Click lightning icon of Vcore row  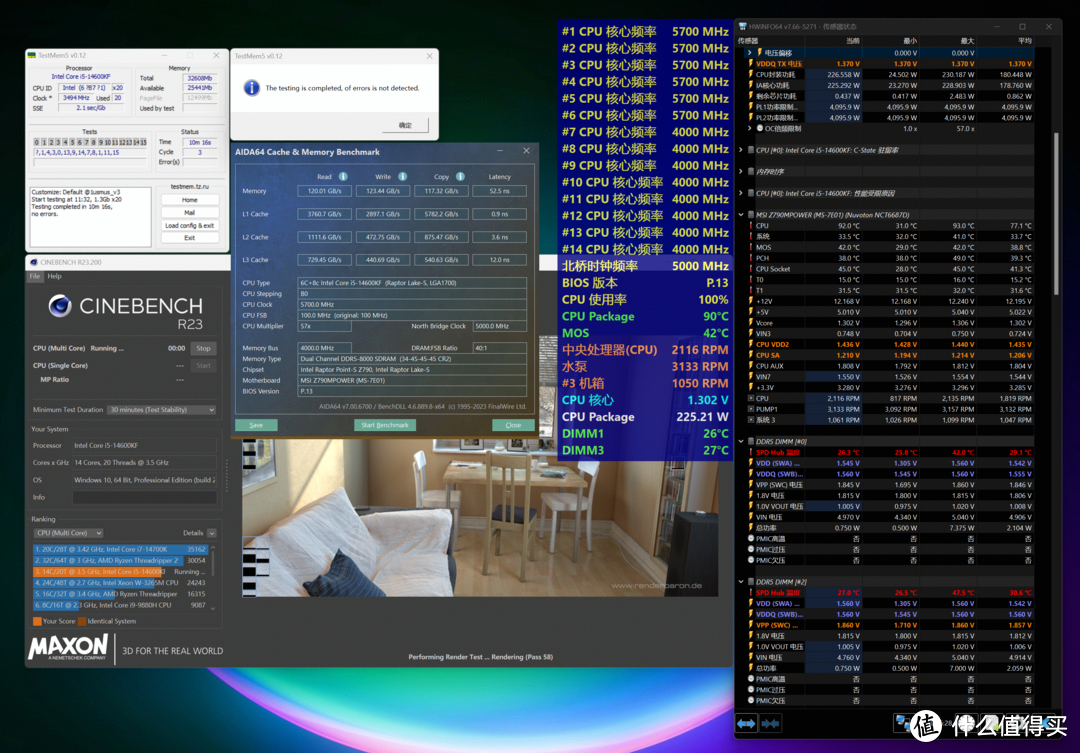click(x=751, y=322)
